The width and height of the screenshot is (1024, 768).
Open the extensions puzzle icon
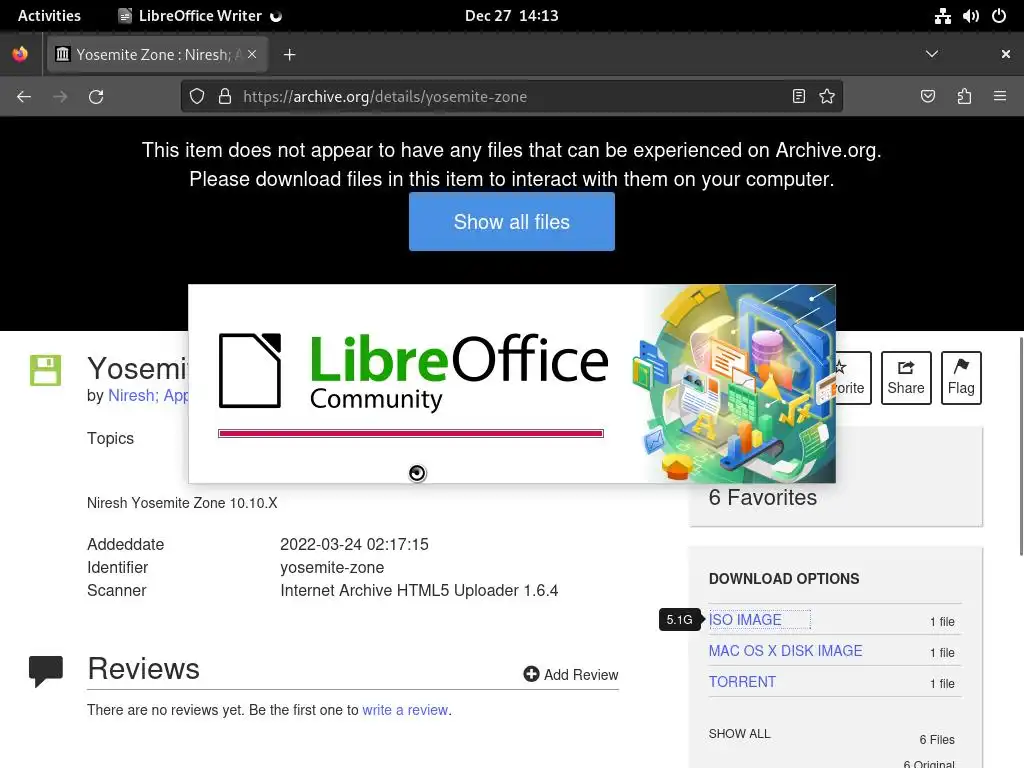click(x=964, y=97)
